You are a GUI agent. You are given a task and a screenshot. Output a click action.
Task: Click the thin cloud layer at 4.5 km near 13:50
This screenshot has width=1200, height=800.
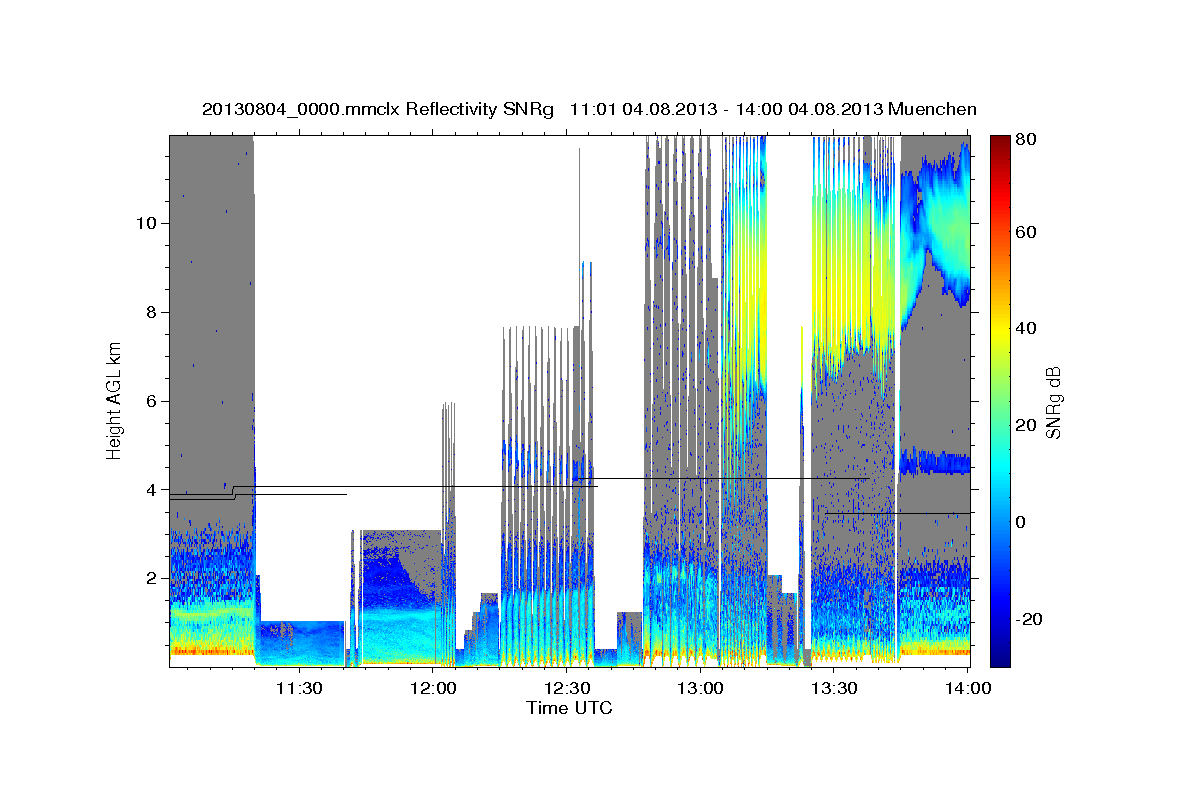click(935, 462)
